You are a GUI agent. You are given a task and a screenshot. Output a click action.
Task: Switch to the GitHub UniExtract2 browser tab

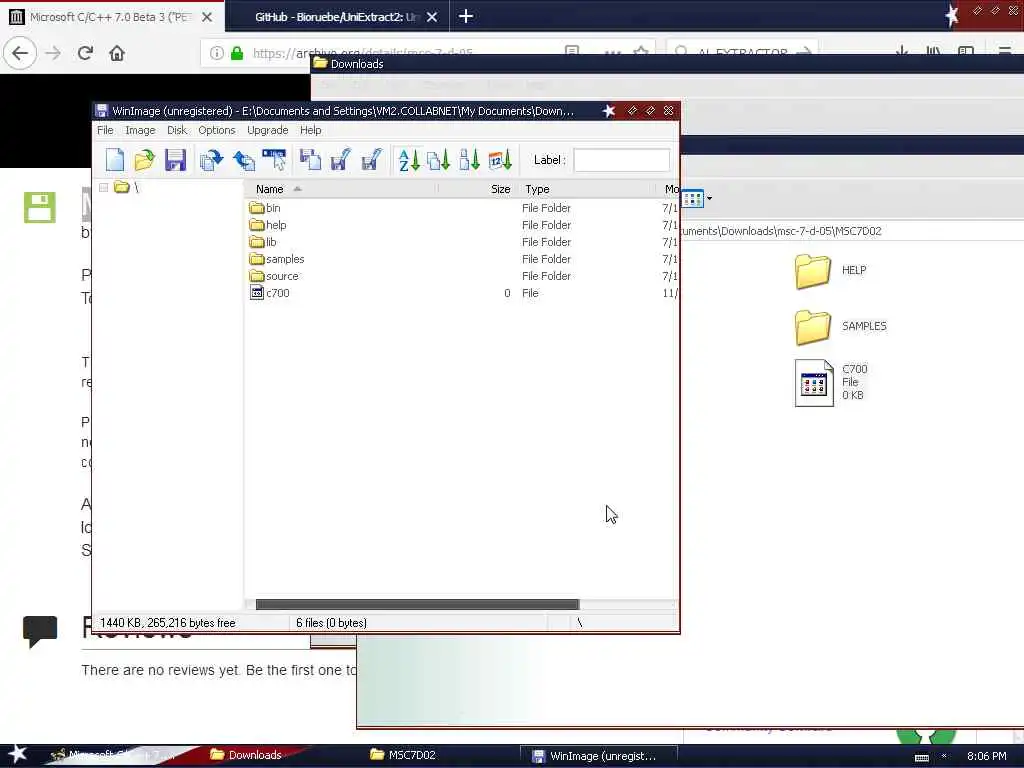coord(336,17)
